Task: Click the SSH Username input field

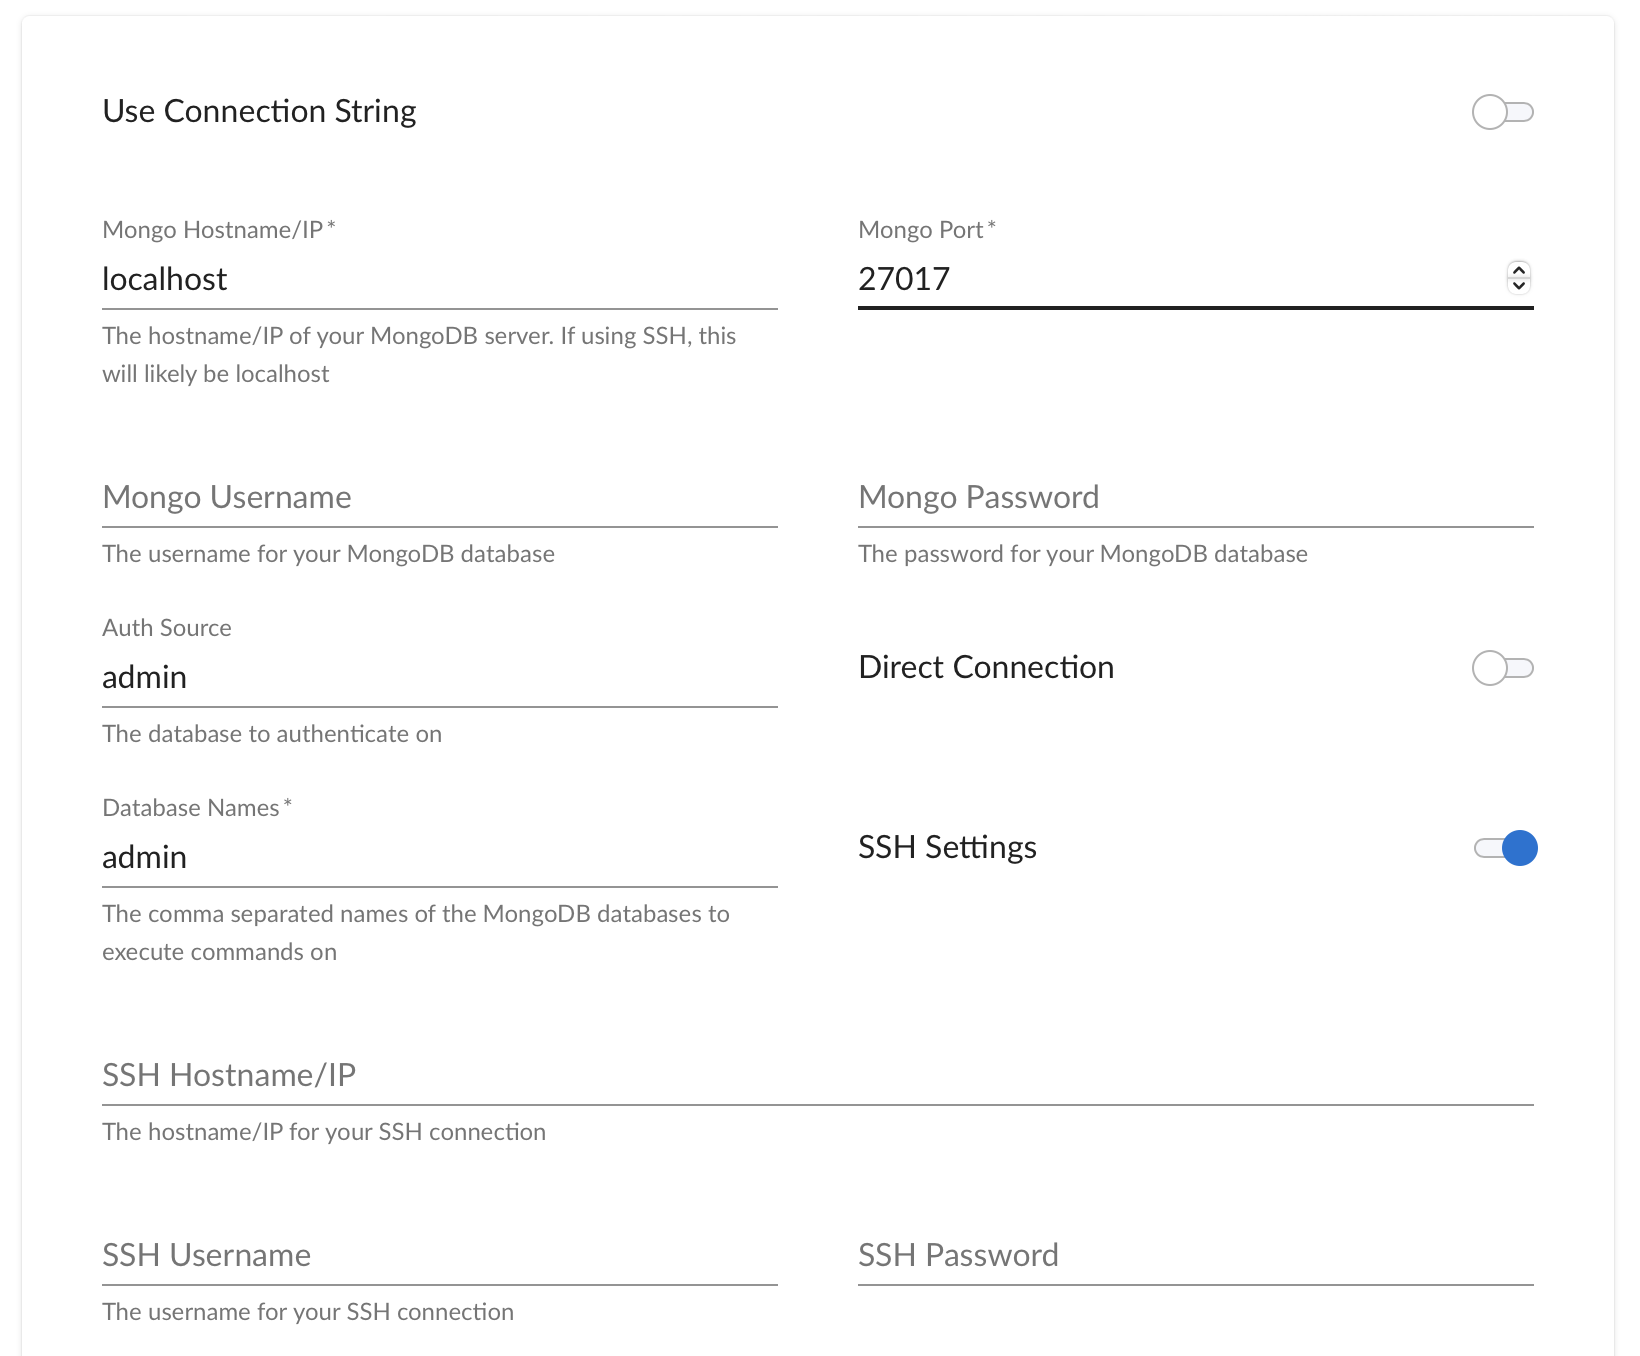Action: [440, 1255]
